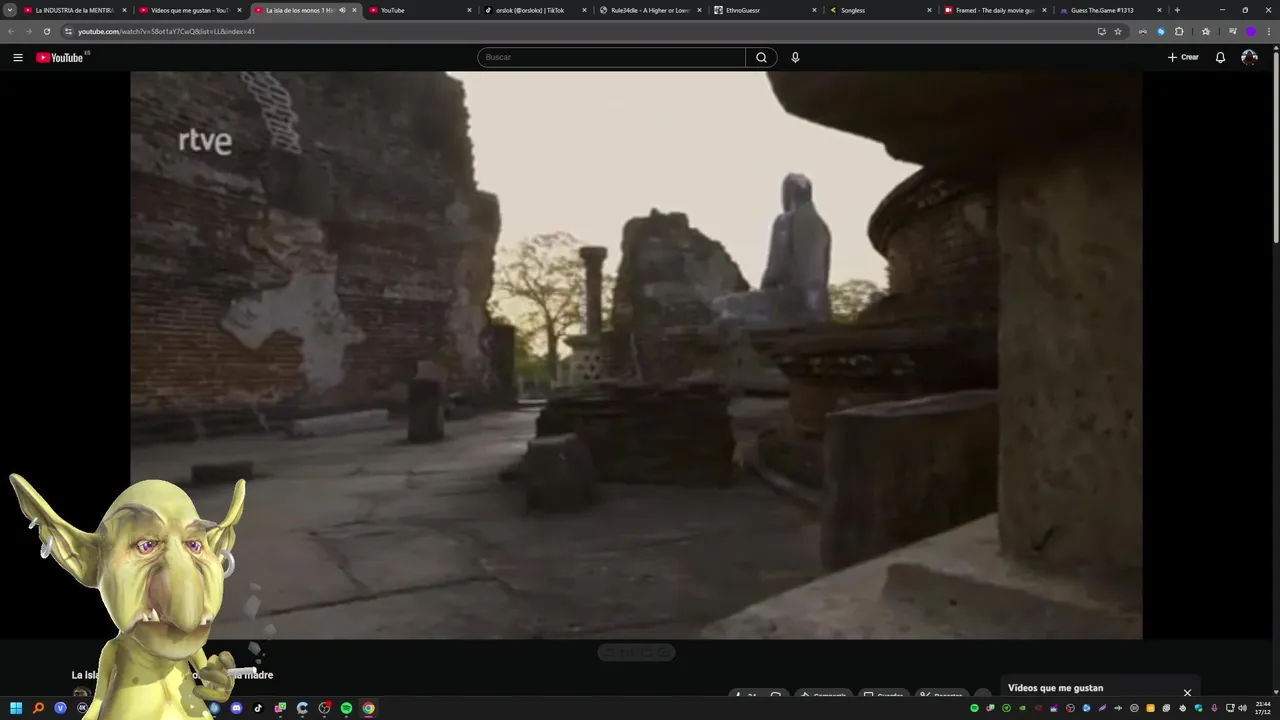The width and height of the screenshot is (1280, 720).
Task: Click the Buscar search field
Action: [611, 57]
